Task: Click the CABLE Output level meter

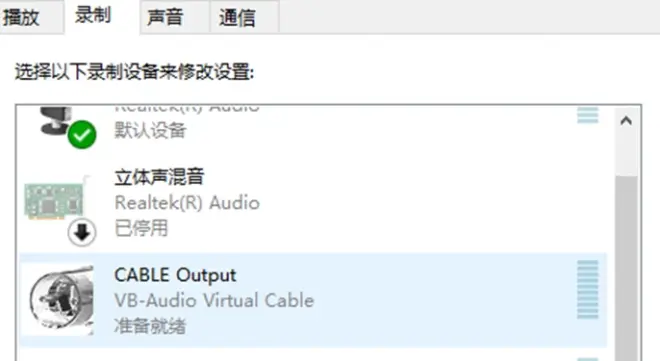Action: coord(588,289)
